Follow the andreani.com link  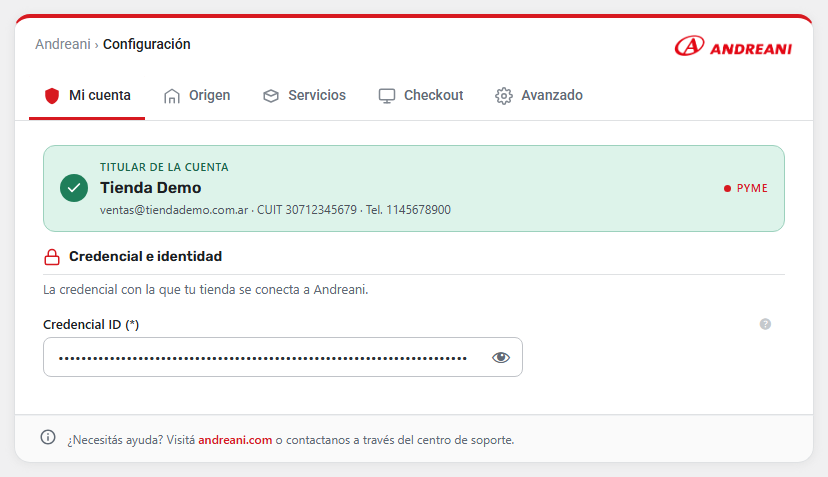tap(235, 440)
